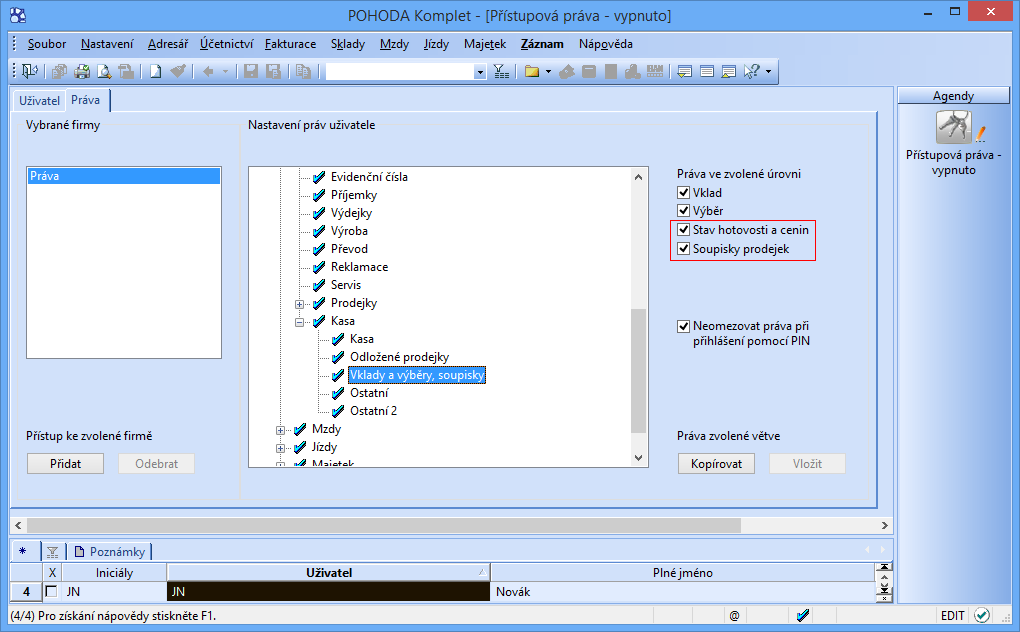Click the stacked documents icon next to the exit icon
The image size is (1020, 632).
pyautogui.click(x=60, y=71)
